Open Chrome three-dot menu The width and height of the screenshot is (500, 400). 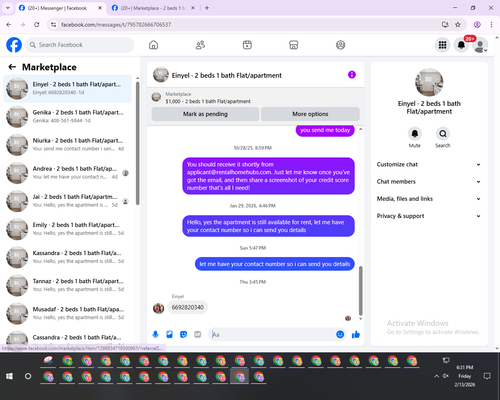491,24
